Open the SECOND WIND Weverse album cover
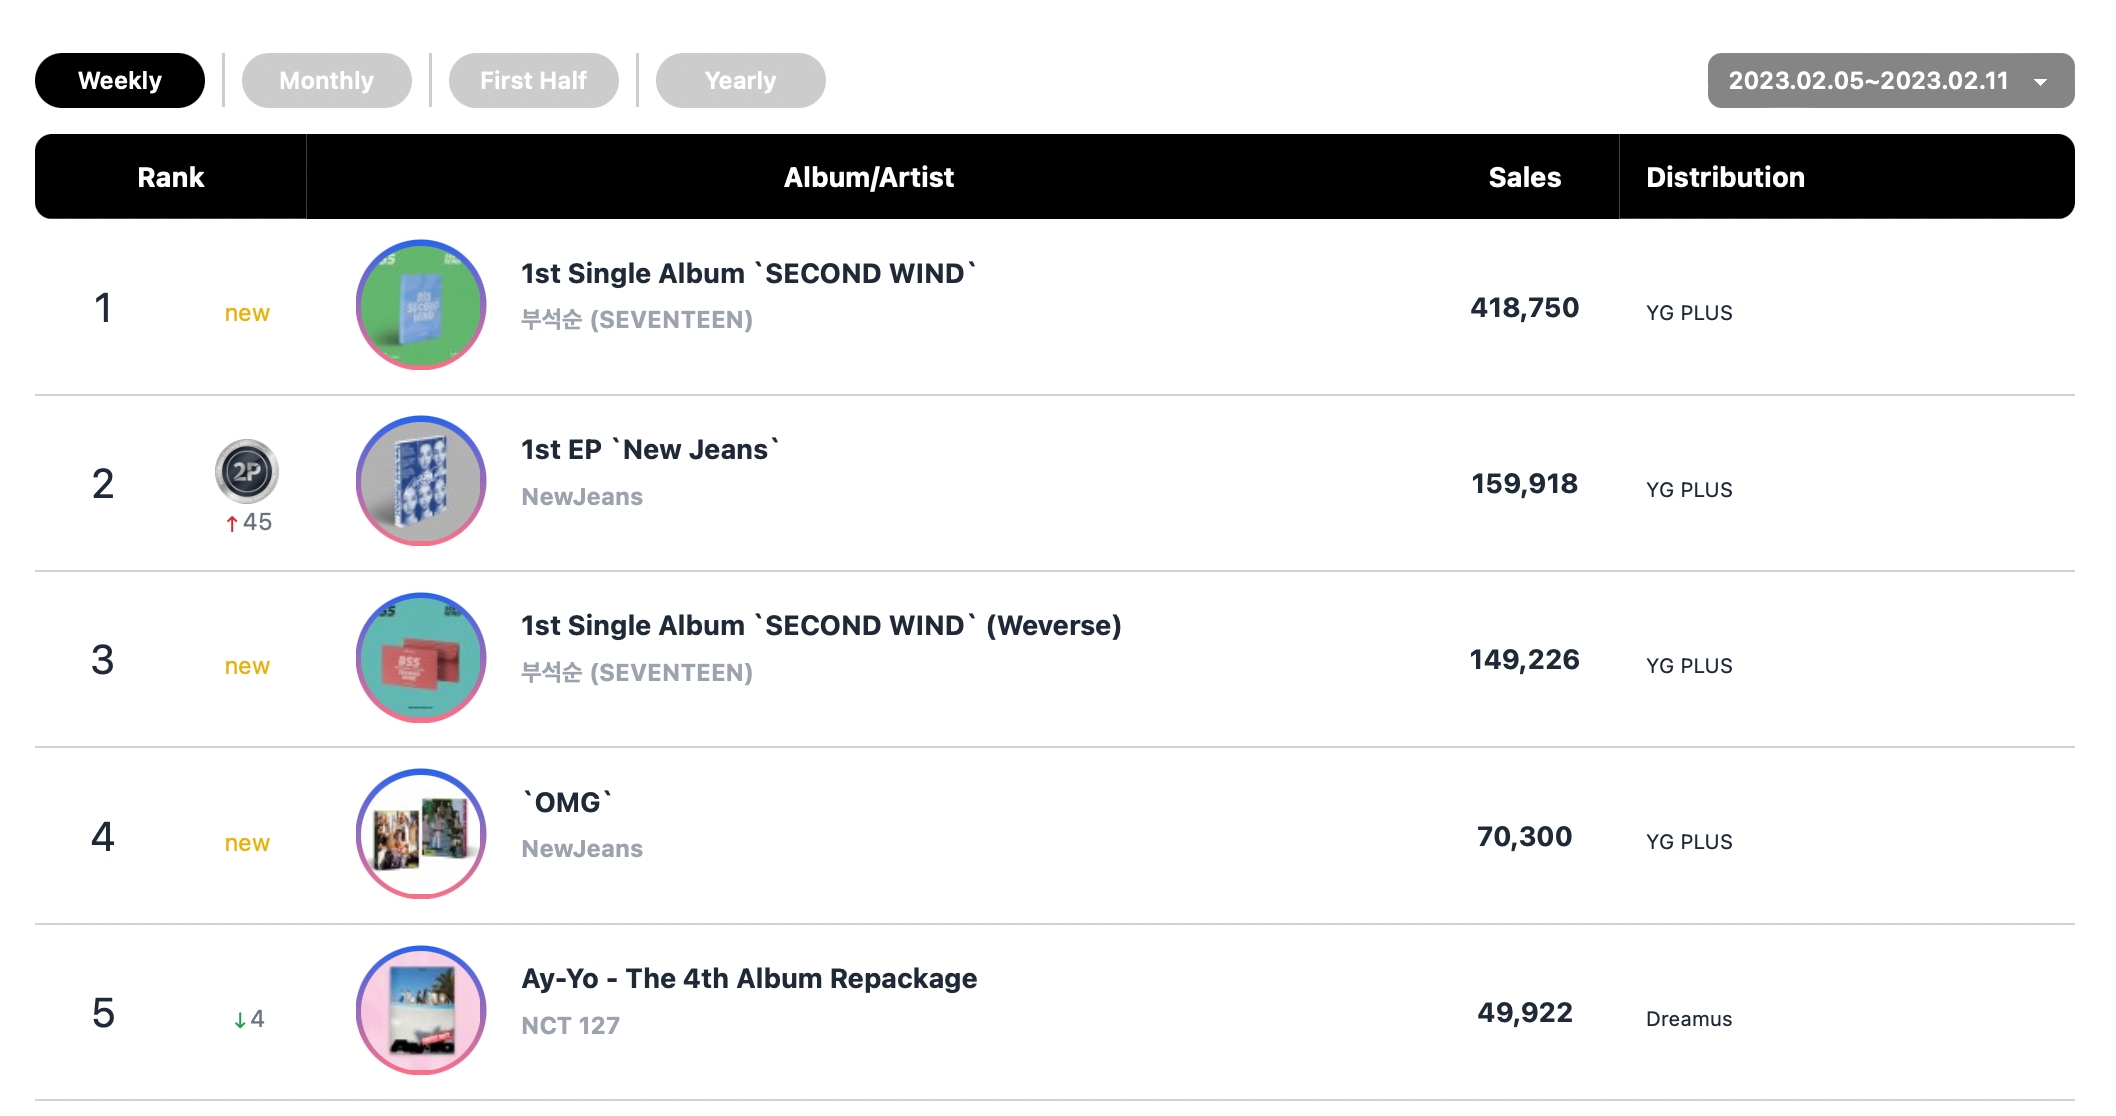 pyautogui.click(x=421, y=657)
